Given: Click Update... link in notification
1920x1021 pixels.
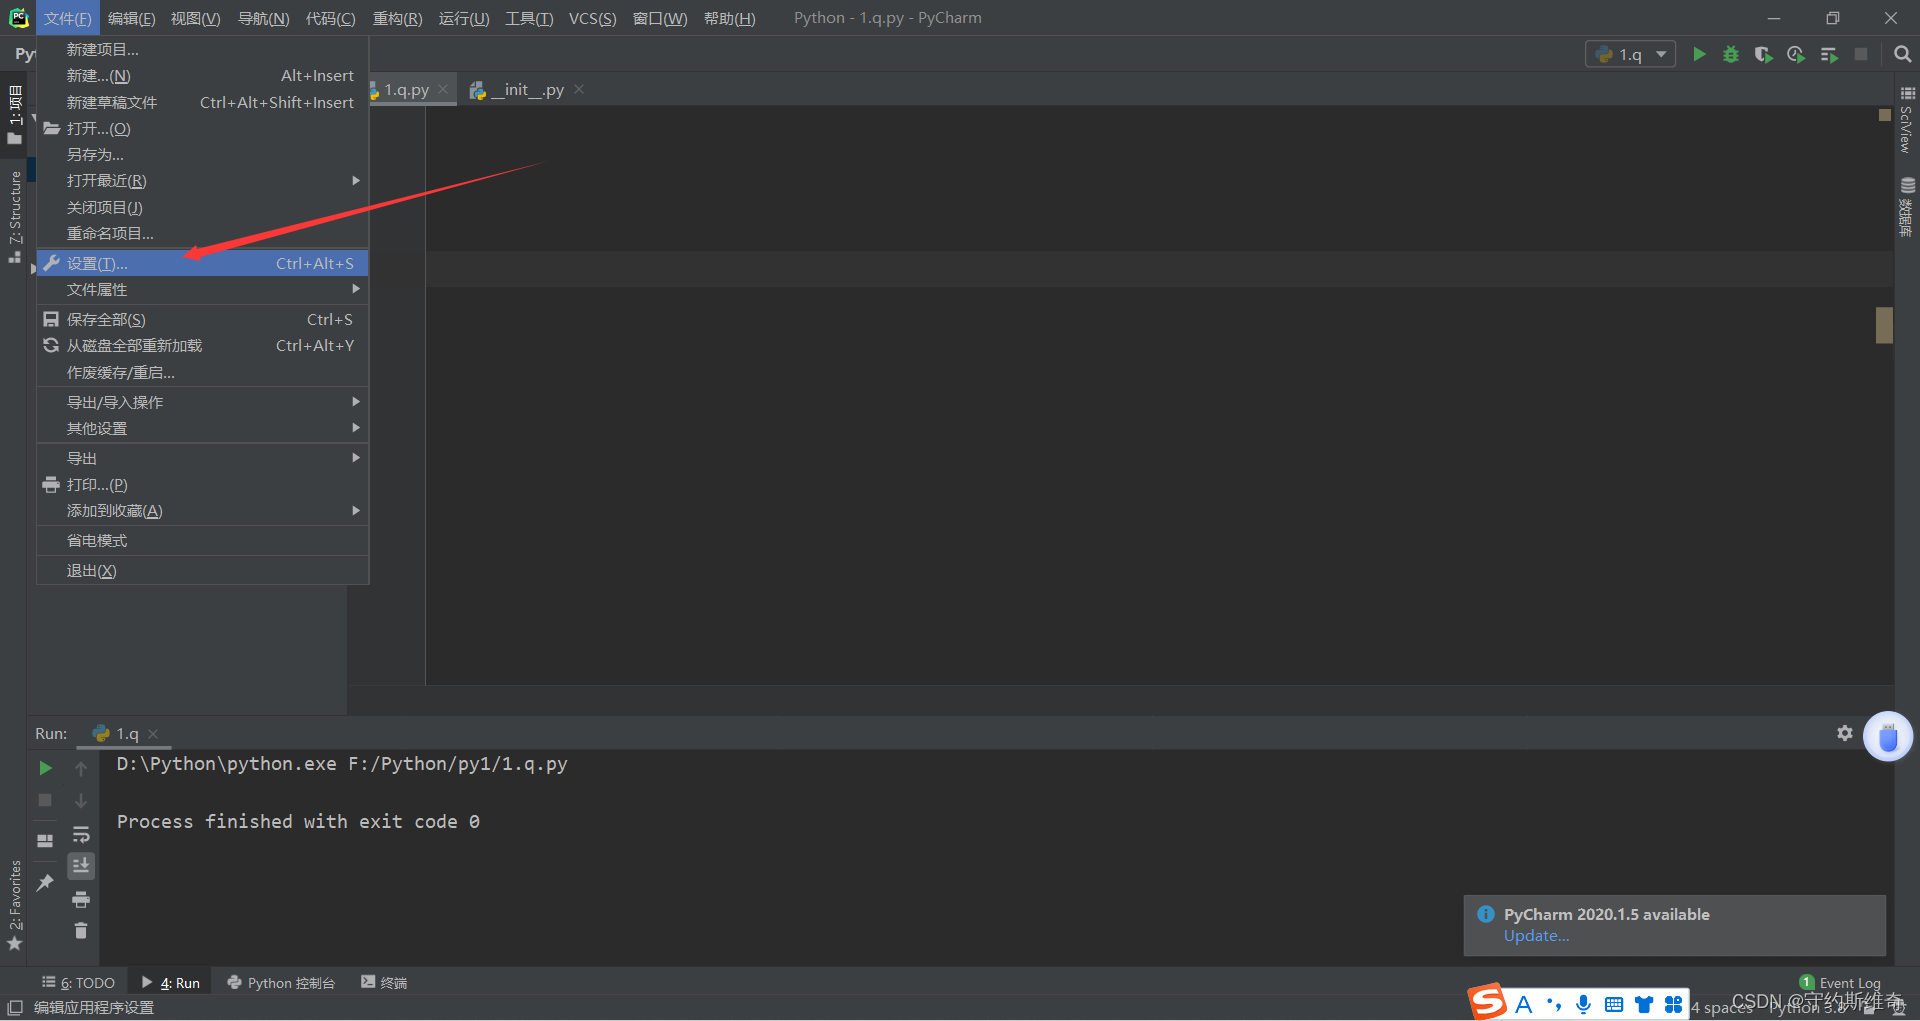Looking at the screenshot, I should click(1536, 936).
